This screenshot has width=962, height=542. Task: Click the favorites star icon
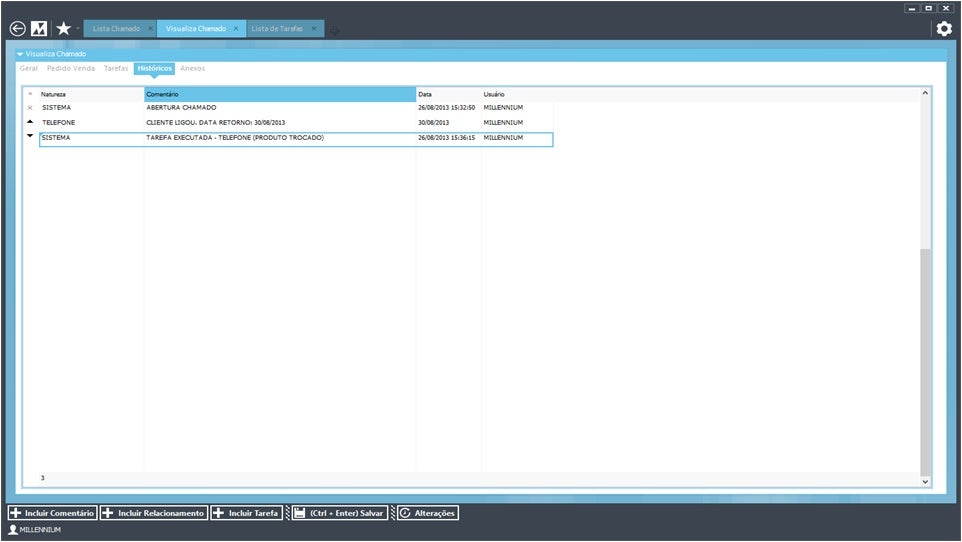(x=63, y=29)
